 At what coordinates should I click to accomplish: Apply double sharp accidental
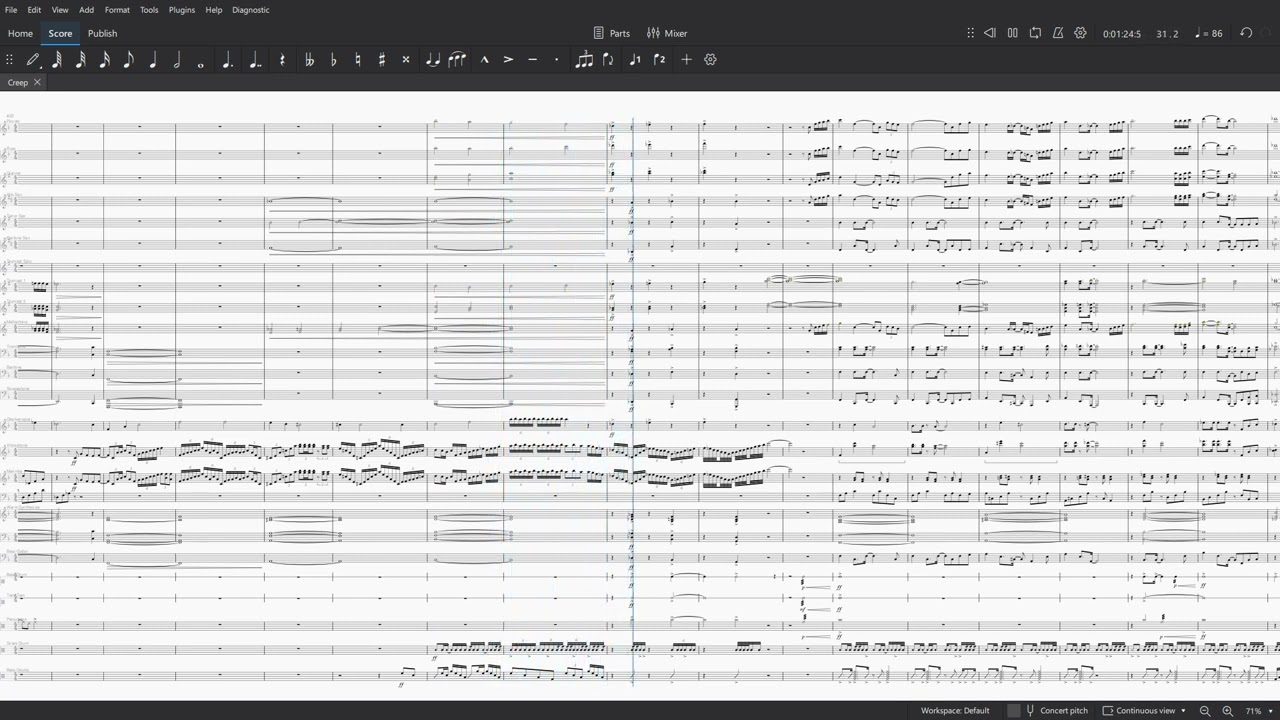click(x=406, y=60)
